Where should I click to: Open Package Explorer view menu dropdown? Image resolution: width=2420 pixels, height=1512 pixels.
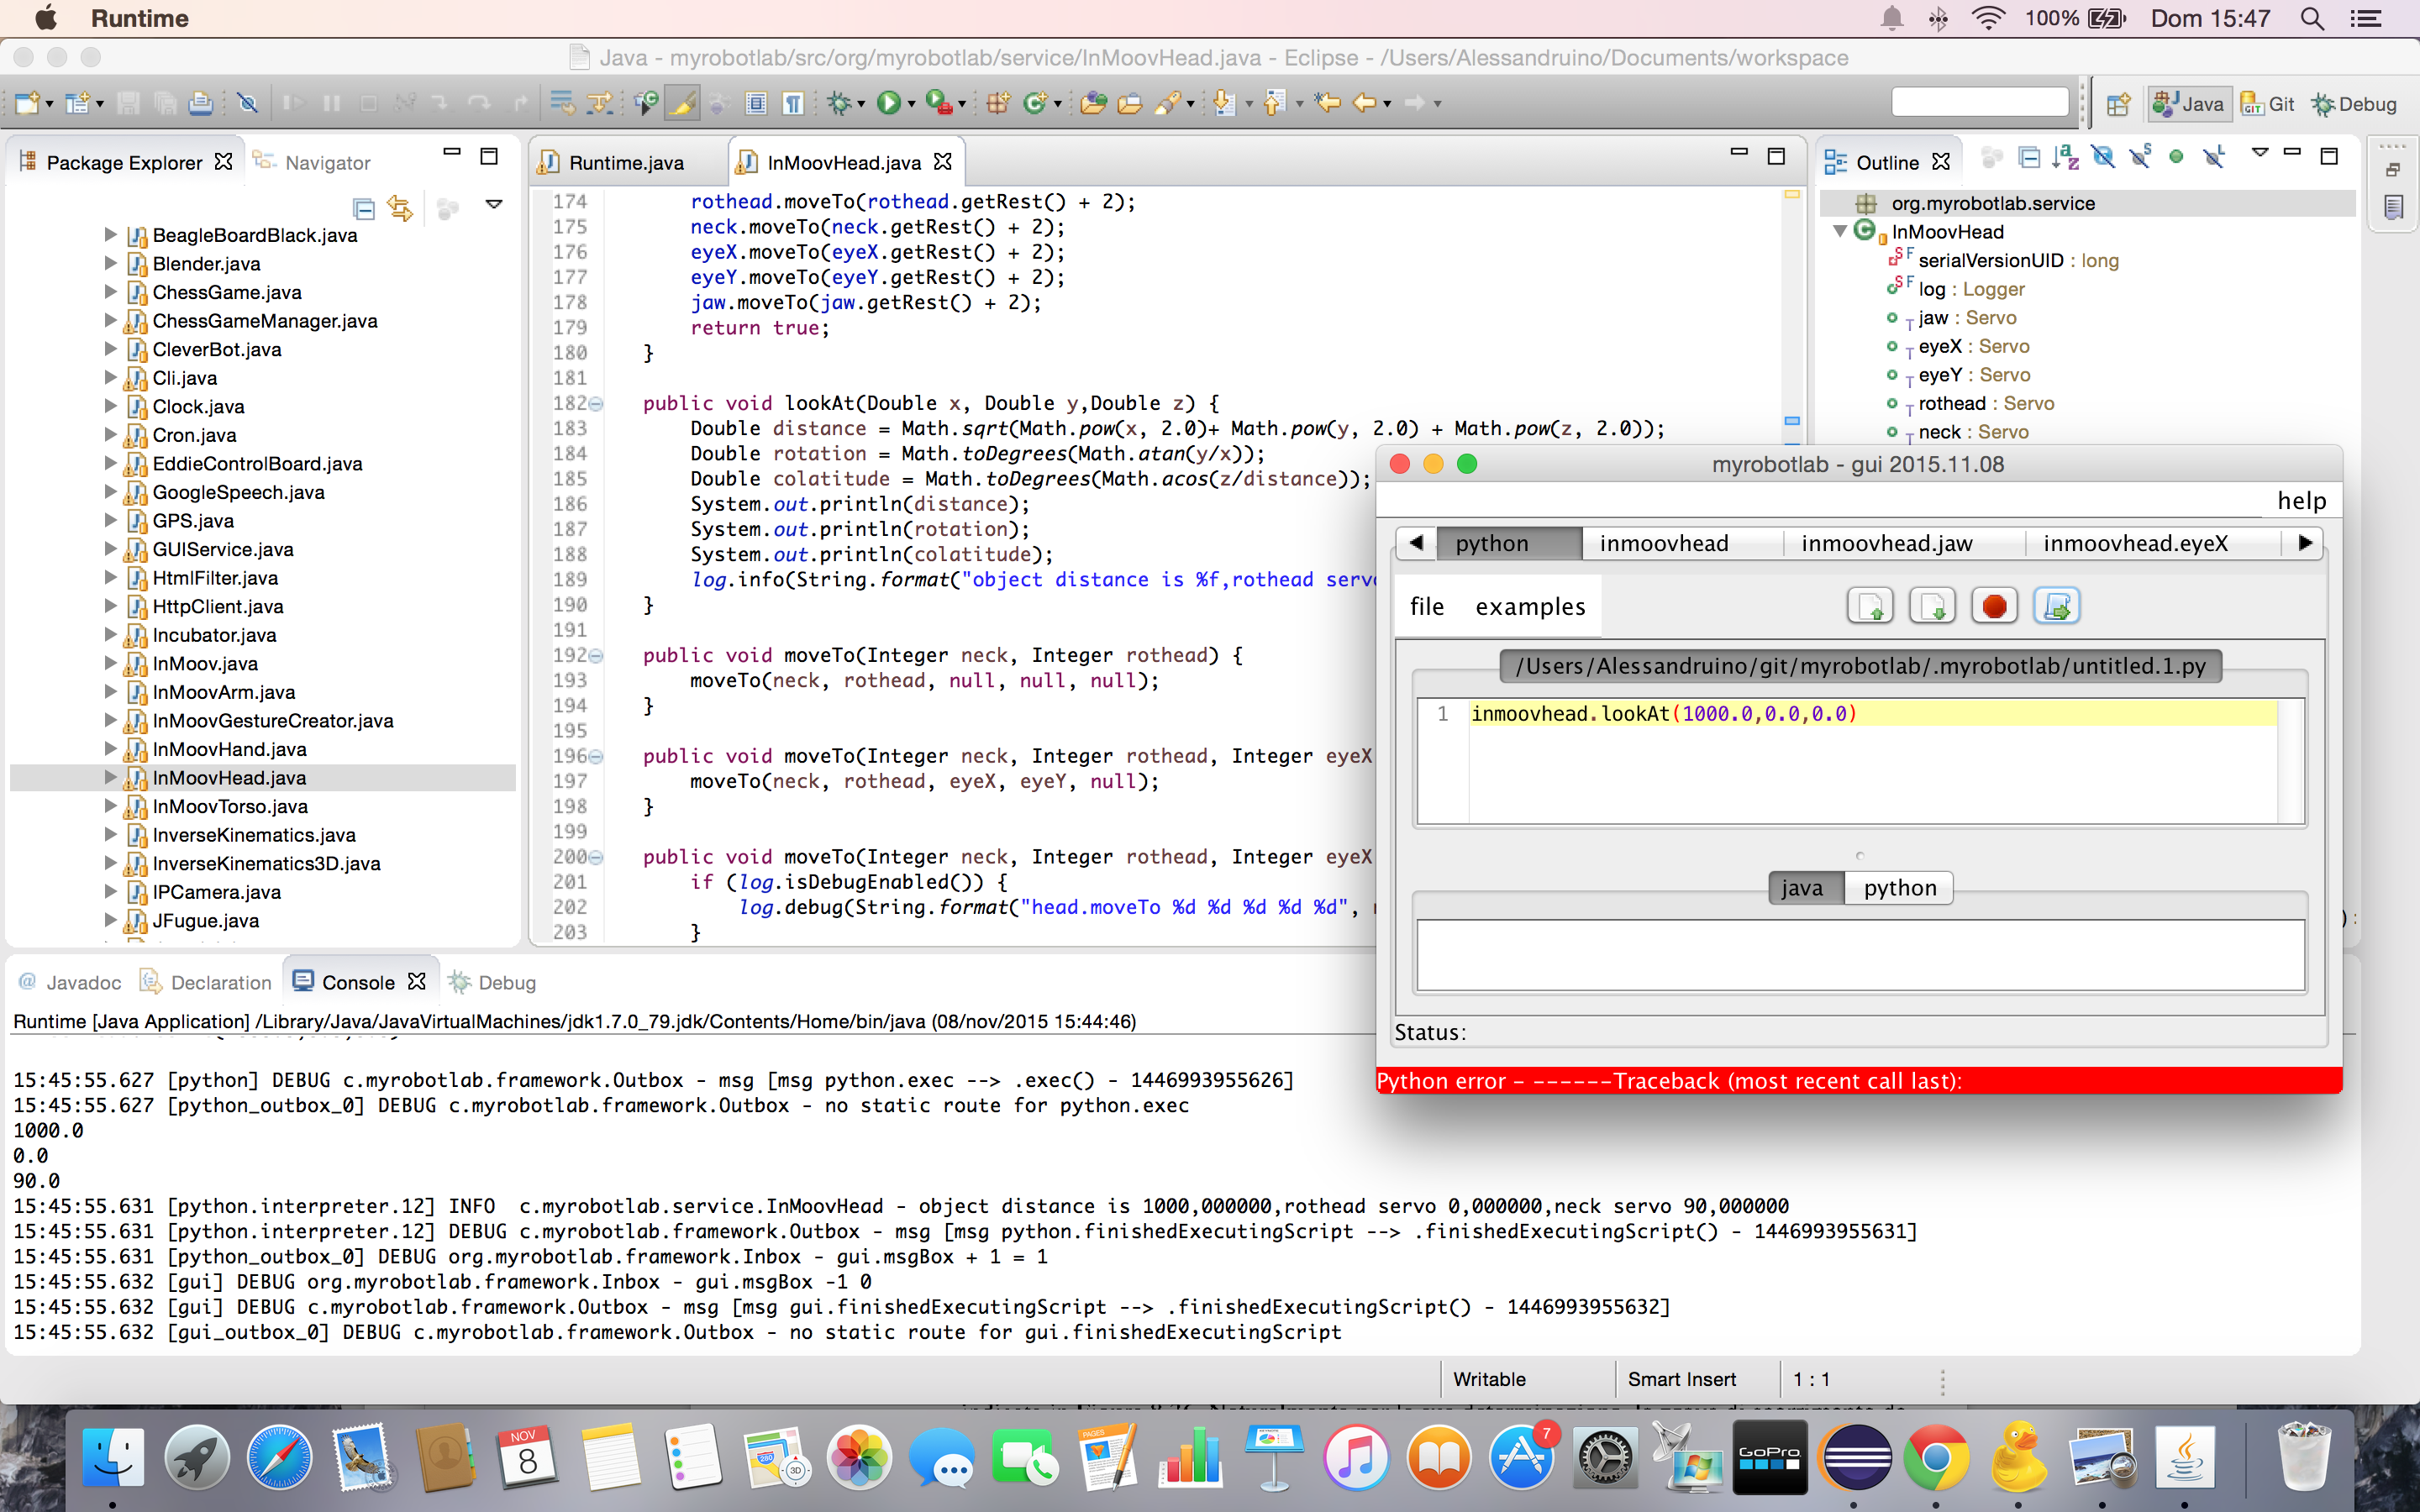(x=494, y=204)
